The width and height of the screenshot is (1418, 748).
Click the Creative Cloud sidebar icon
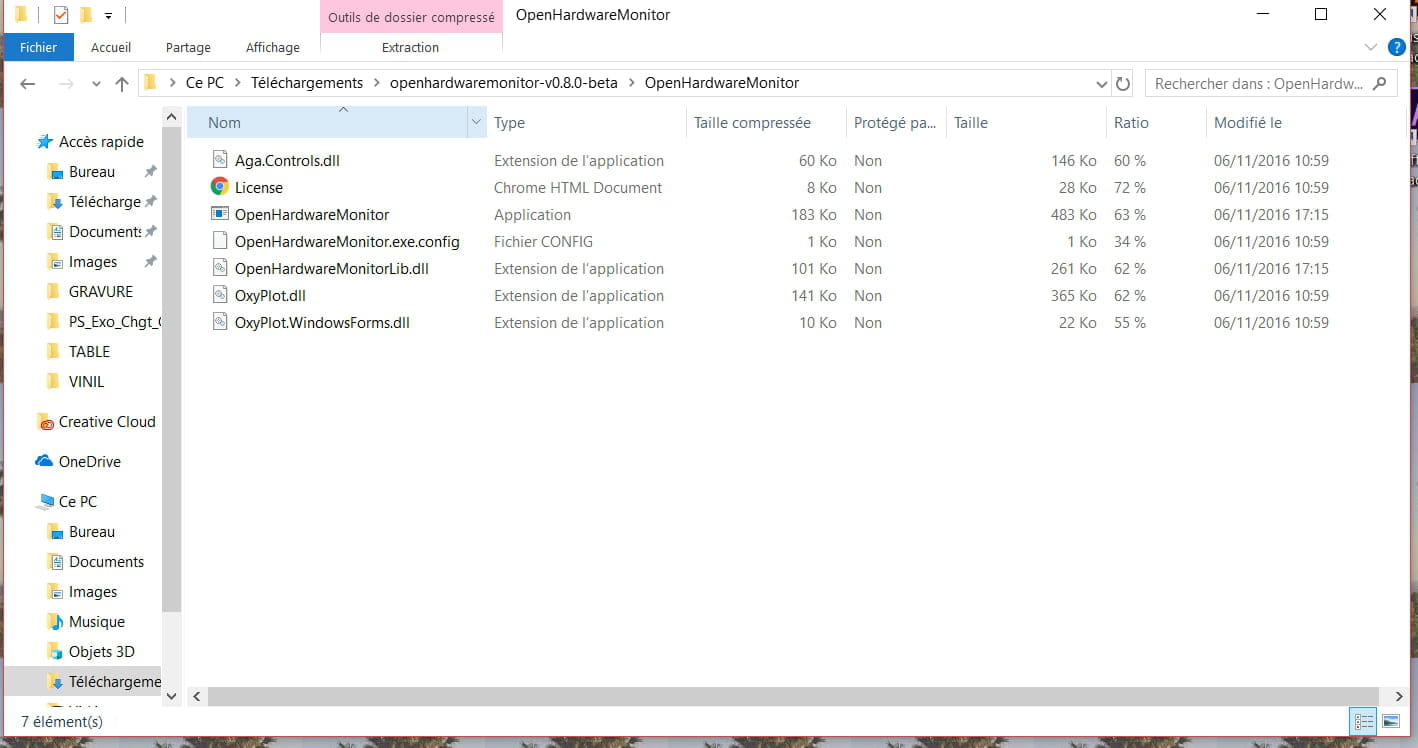click(45, 422)
